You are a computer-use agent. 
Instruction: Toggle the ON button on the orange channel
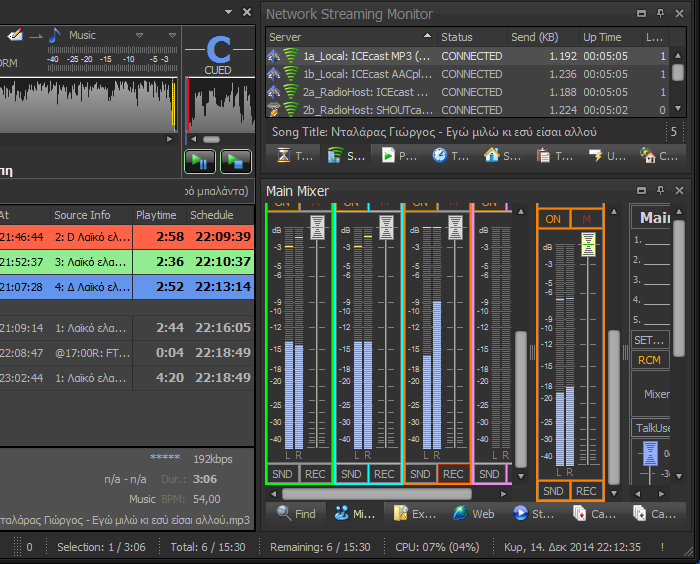553,219
